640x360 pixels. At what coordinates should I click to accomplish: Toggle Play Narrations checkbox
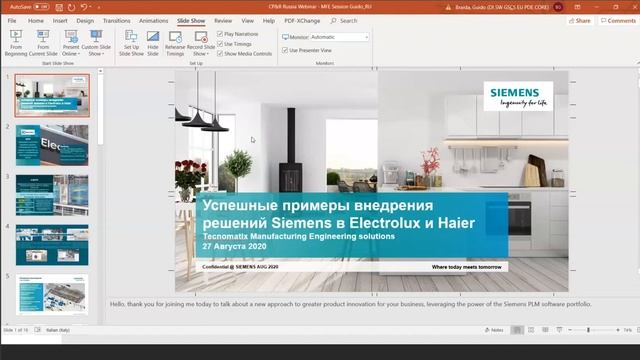[x=220, y=34]
